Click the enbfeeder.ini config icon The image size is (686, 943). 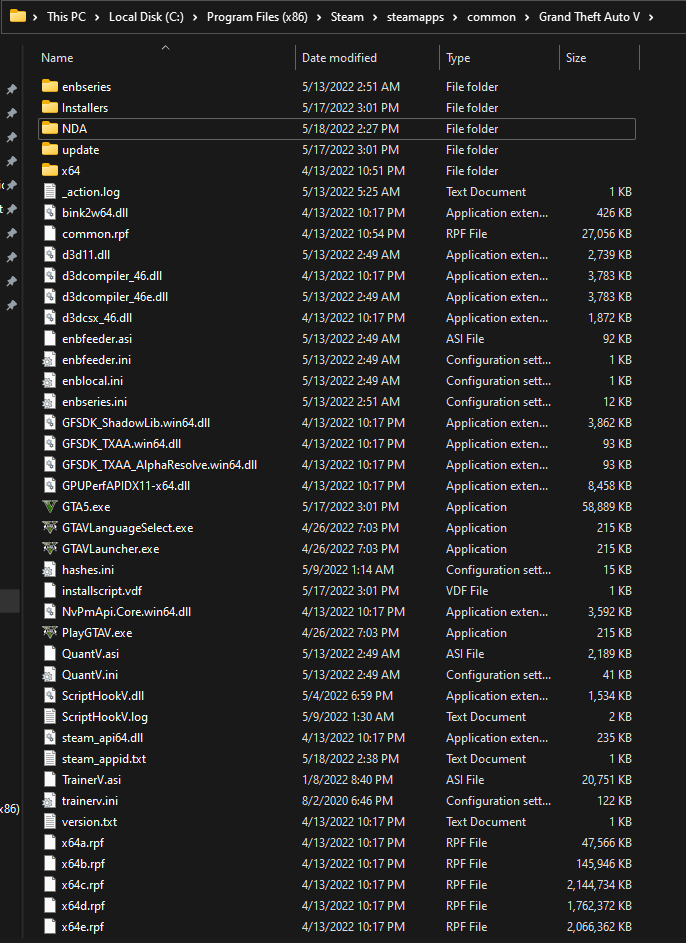click(x=49, y=360)
